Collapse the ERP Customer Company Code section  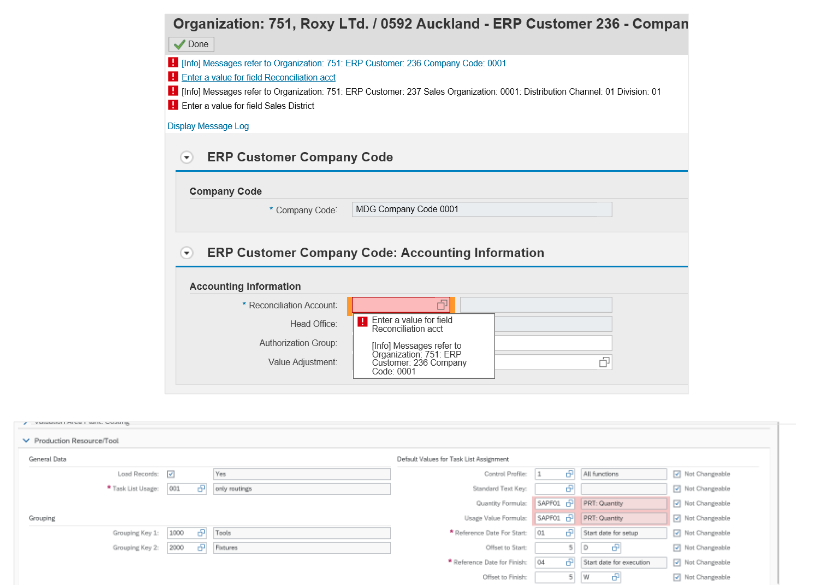(x=187, y=157)
